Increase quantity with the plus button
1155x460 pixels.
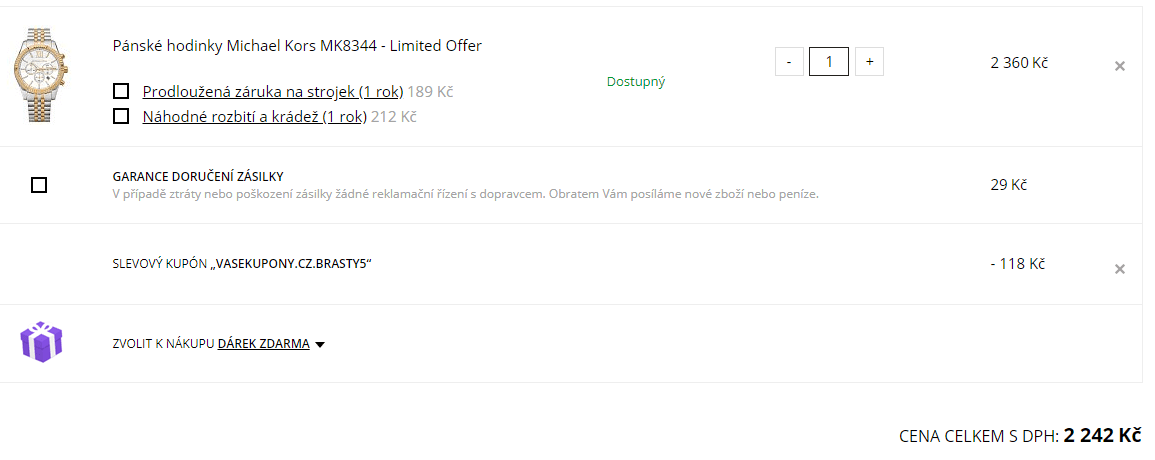[869, 62]
